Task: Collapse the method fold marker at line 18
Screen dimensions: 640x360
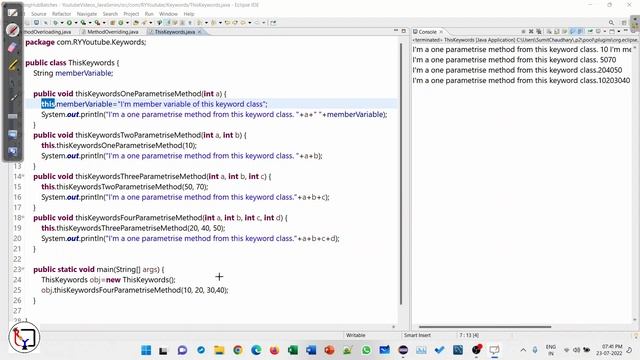Action: tap(23, 218)
